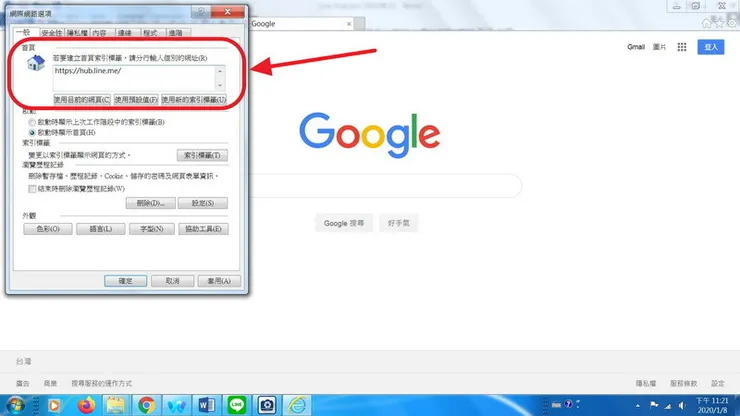Switch to the 一般 tab
Image resolution: width=740 pixels, height=416 pixels.
coord(23,32)
